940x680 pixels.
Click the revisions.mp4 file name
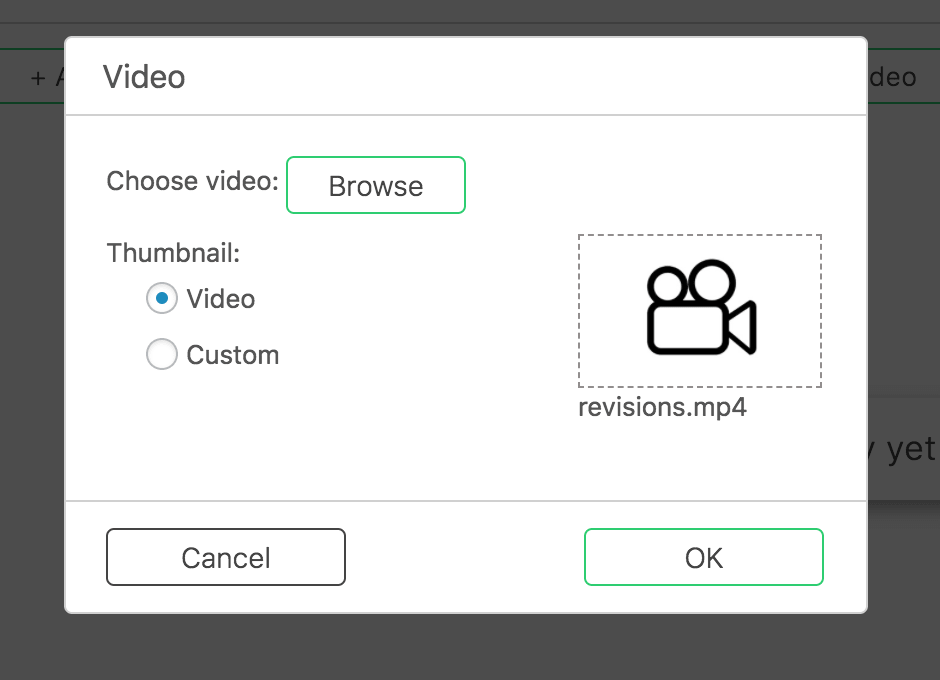pos(662,408)
